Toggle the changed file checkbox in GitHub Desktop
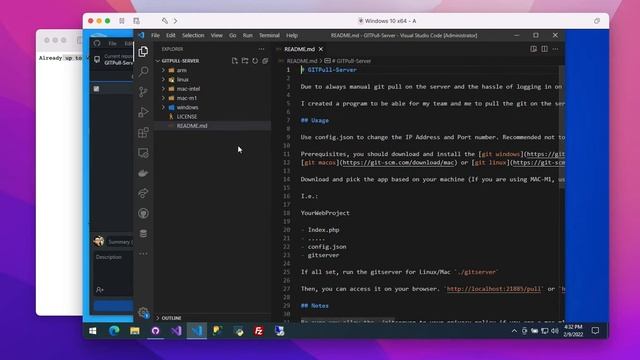The height and width of the screenshot is (360, 640). pyautogui.click(x=96, y=89)
